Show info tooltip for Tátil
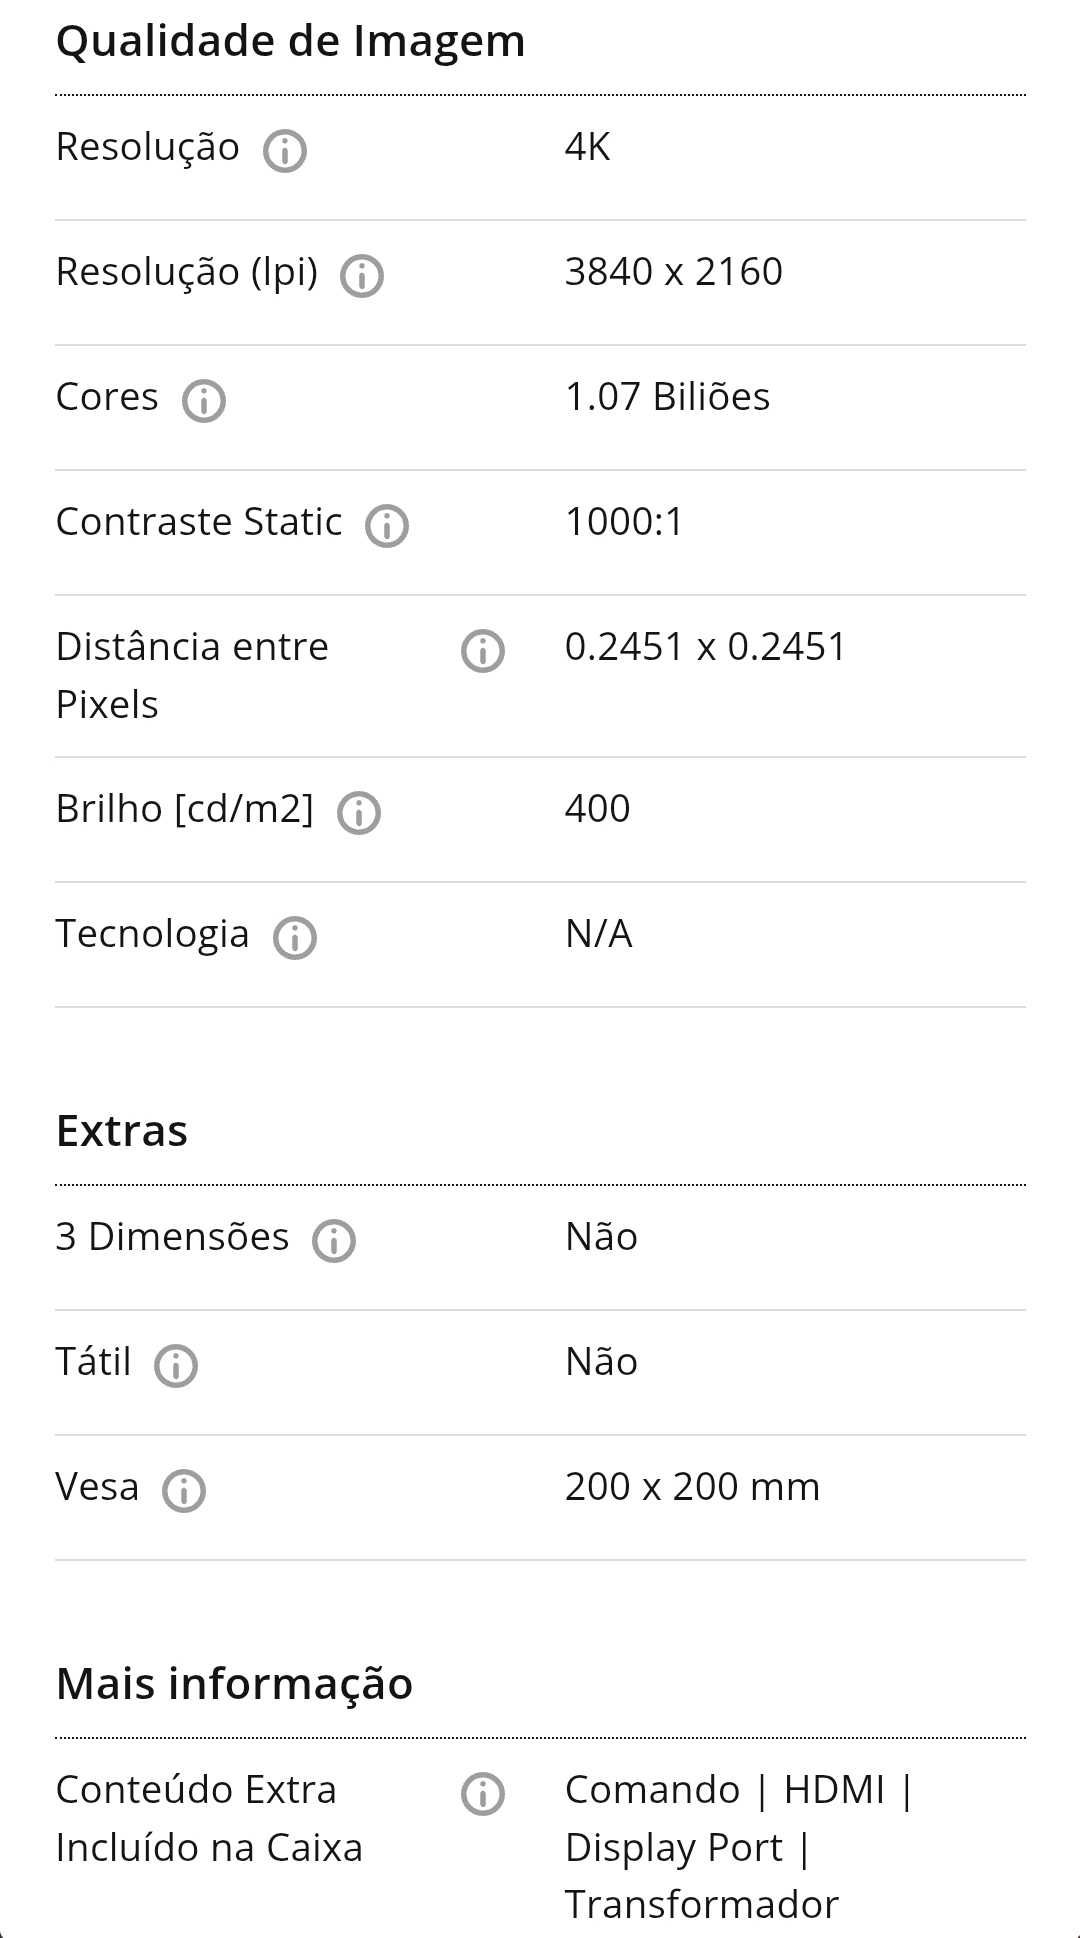The image size is (1080, 1938). (176, 1366)
